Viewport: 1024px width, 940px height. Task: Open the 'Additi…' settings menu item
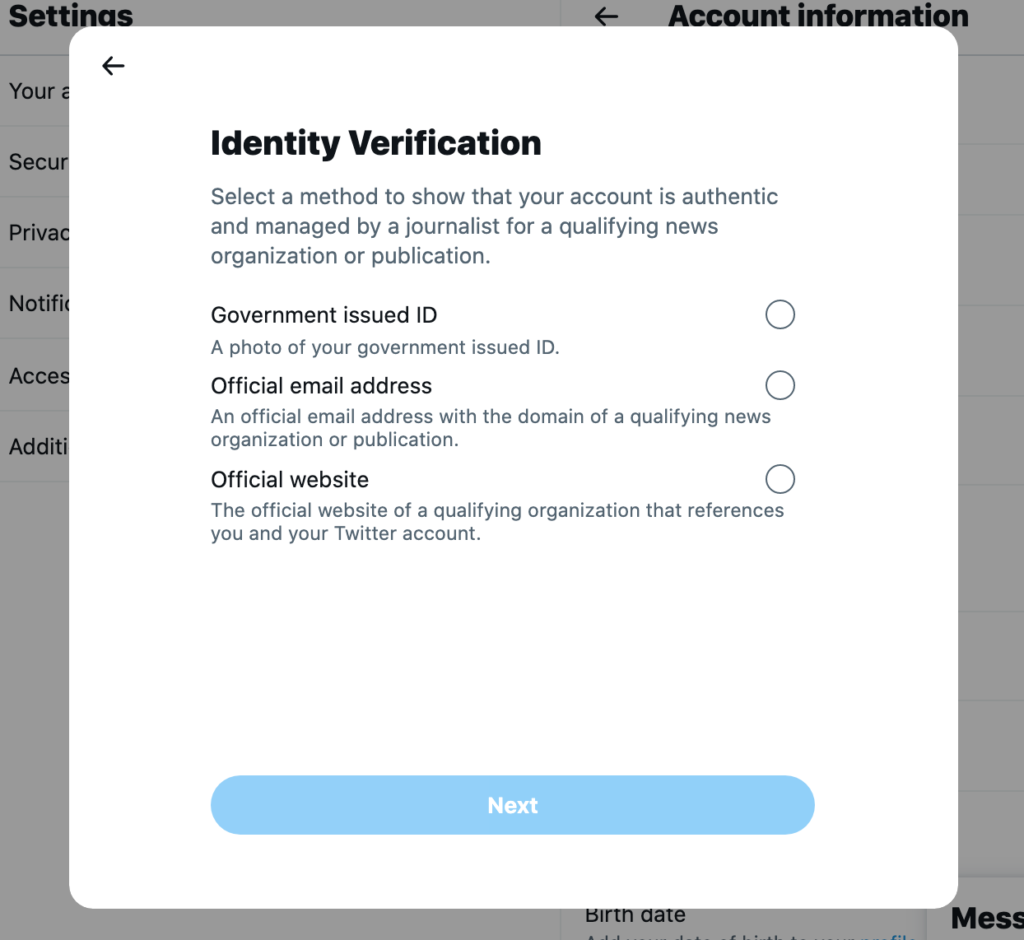[x=35, y=446]
